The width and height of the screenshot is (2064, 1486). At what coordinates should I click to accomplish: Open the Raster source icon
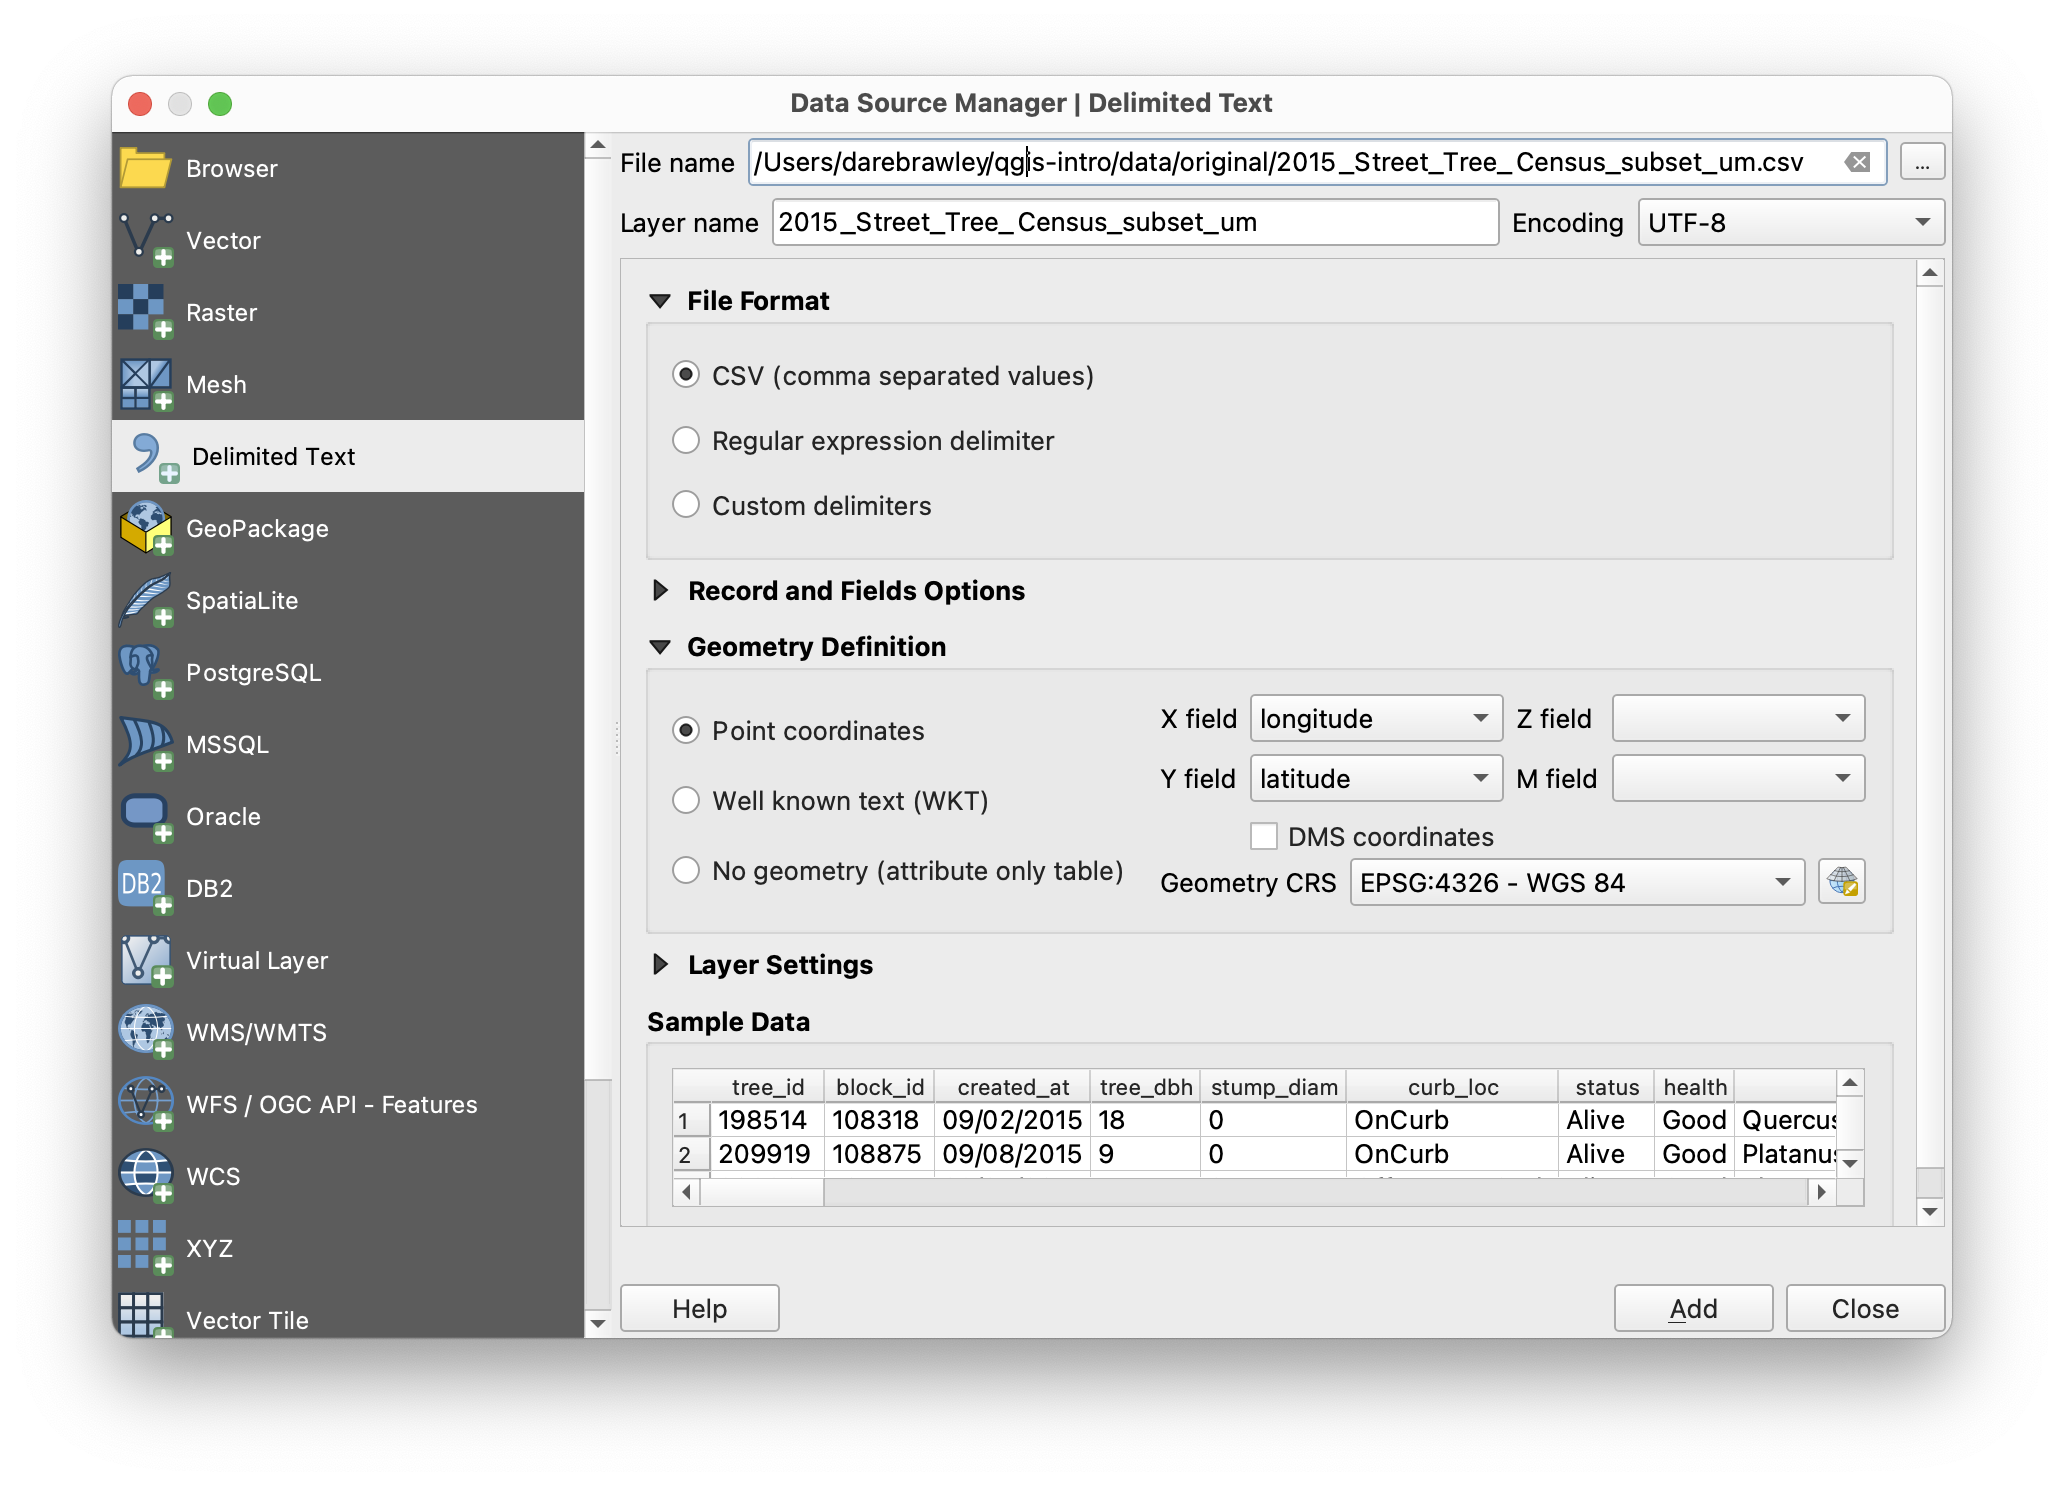[145, 311]
